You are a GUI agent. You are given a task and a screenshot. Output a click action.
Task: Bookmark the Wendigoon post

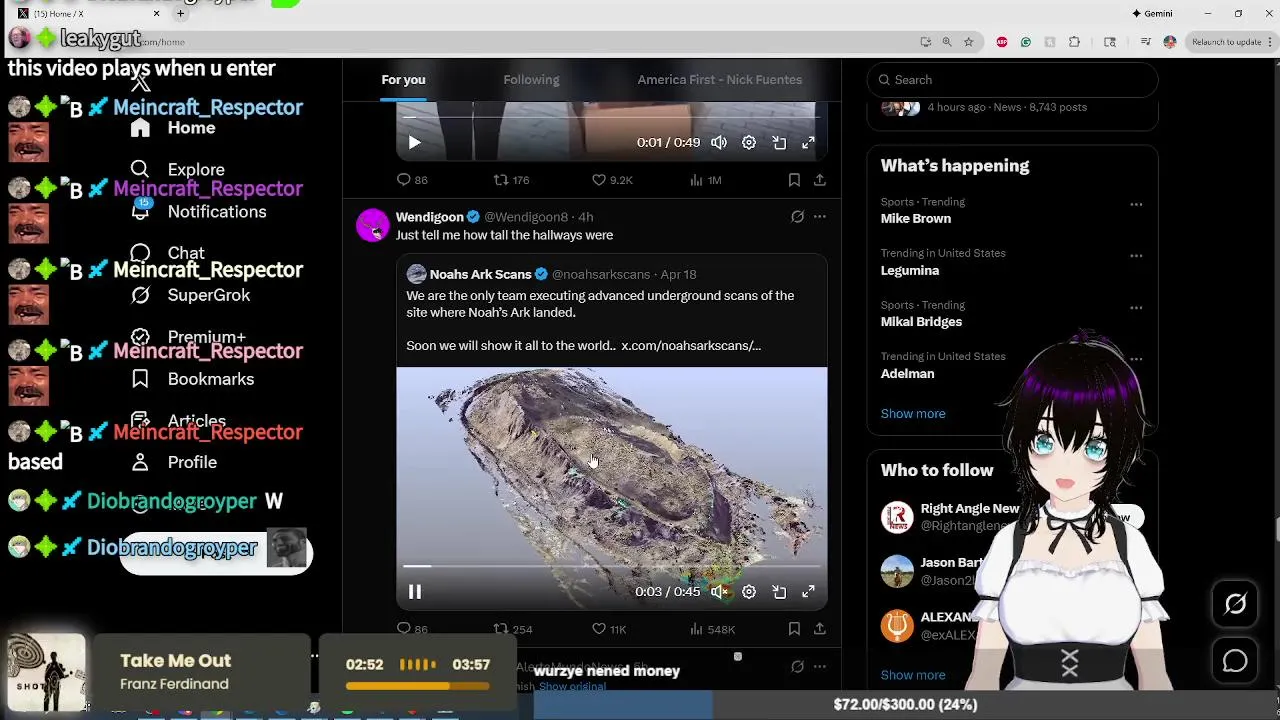point(794,629)
